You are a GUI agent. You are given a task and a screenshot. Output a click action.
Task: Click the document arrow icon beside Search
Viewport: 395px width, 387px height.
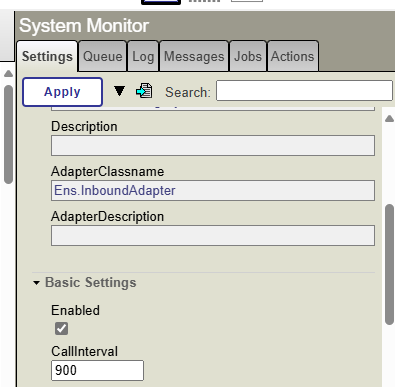click(x=144, y=91)
